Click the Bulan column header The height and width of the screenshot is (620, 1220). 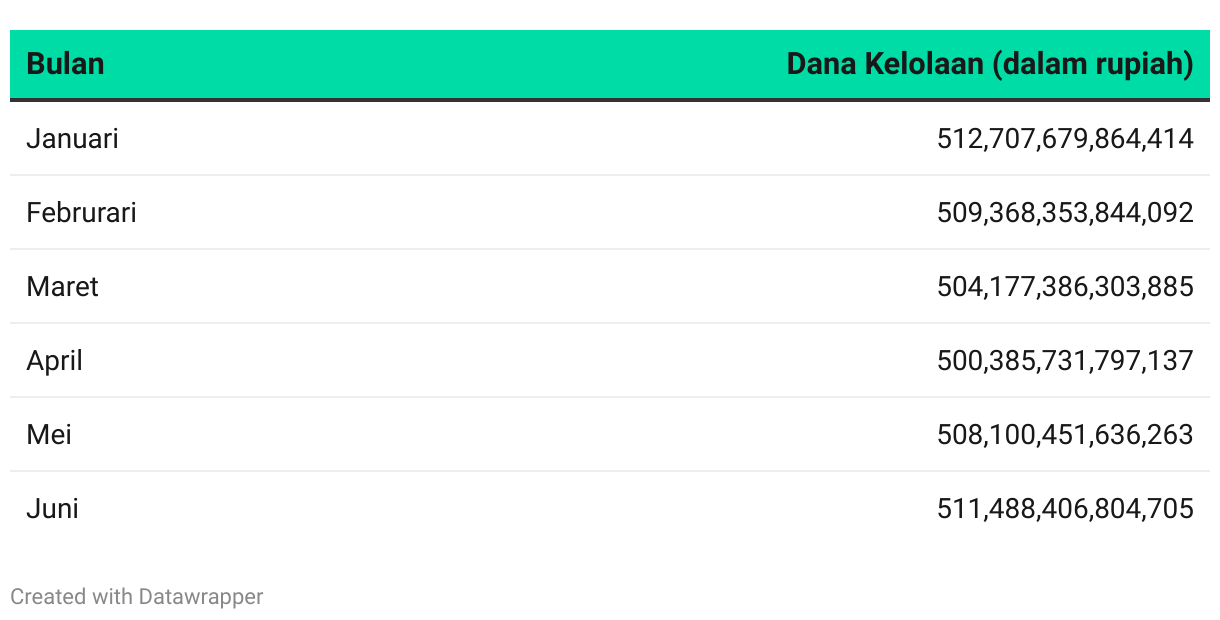(x=65, y=64)
